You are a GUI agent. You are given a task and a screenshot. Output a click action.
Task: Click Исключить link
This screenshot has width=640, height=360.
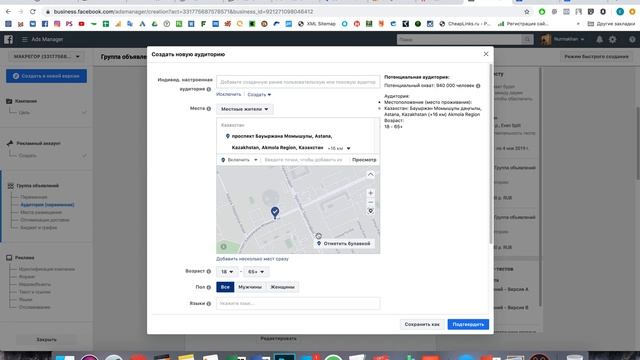(229, 94)
